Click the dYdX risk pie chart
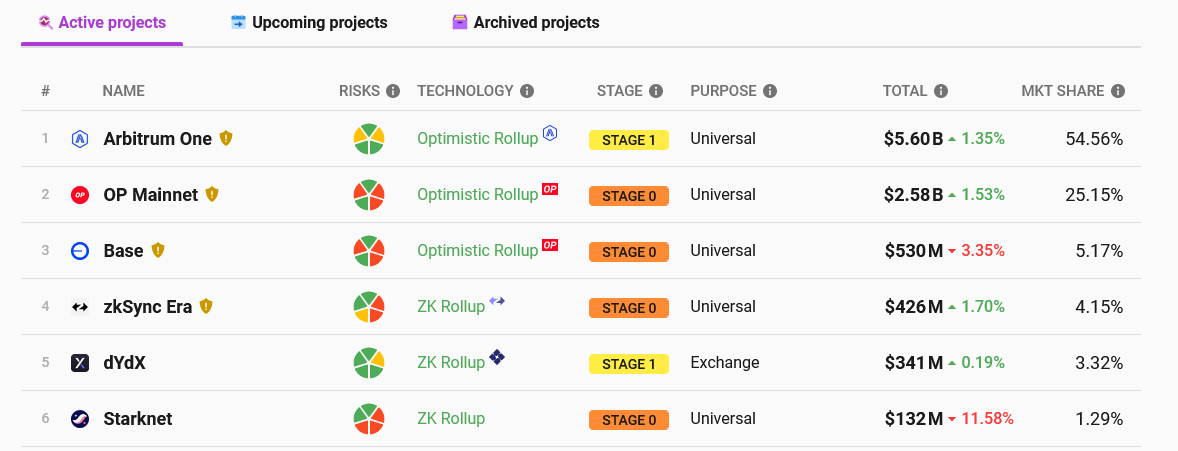Image resolution: width=1178 pixels, height=451 pixels. point(369,363)
